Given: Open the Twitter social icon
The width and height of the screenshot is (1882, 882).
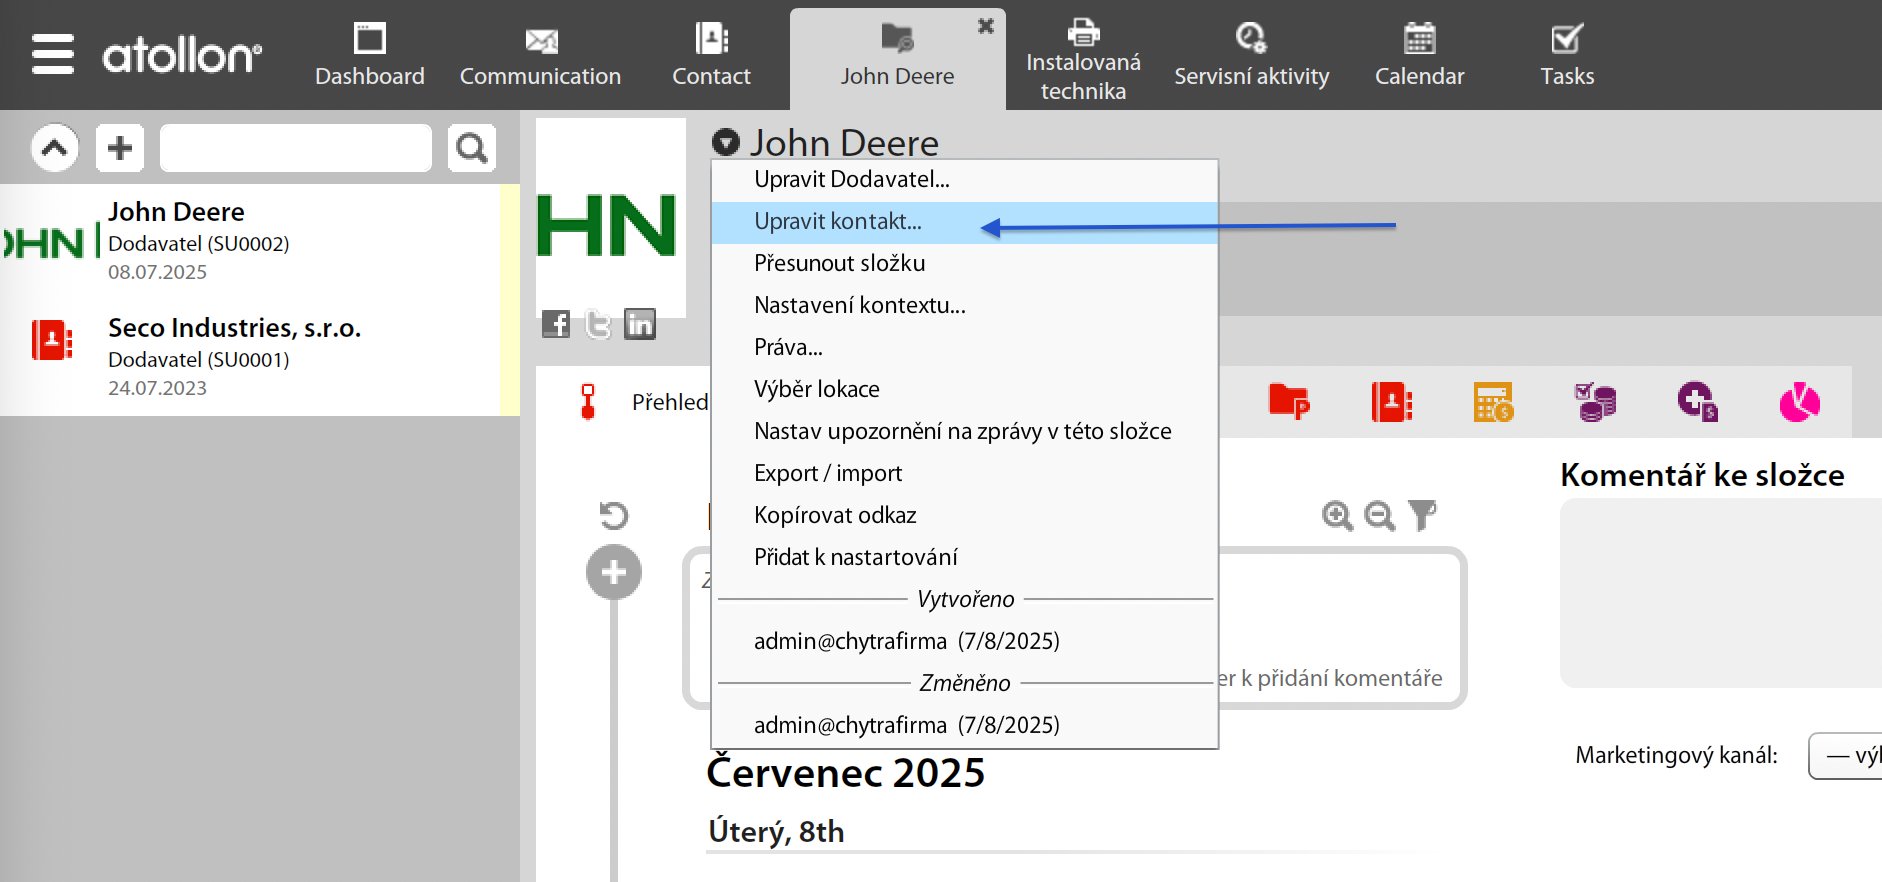Looking at the screenshot, I should 598,324.
